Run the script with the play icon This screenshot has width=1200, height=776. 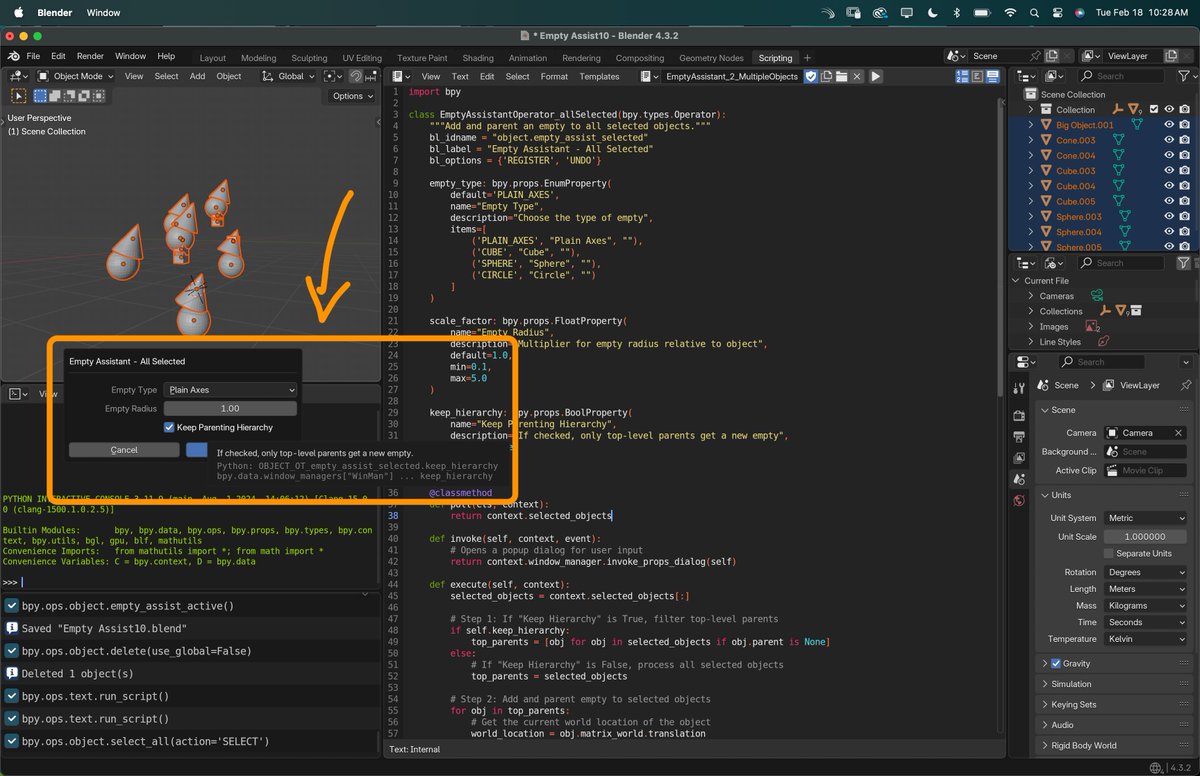[876, 76]
